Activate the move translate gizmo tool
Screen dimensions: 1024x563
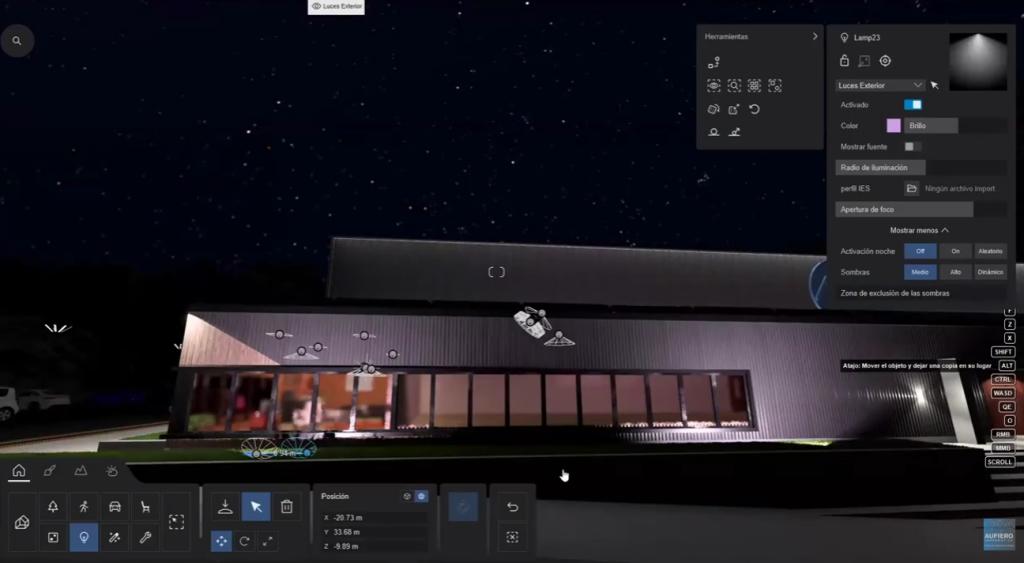pyautogui.click(x=221, y=541)
